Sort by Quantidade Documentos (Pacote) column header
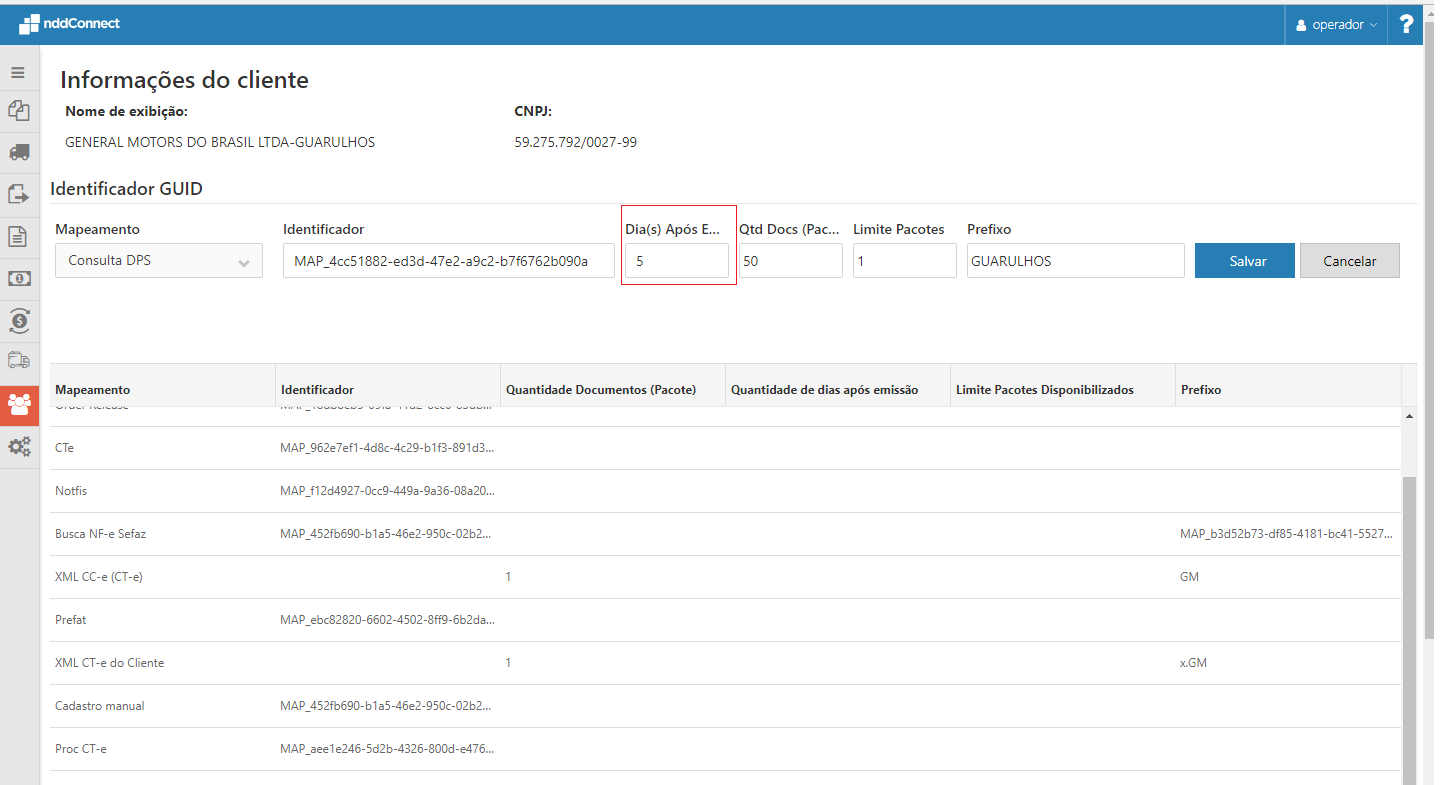Screen dimensions: 1440x785 pyautogui.click(x=601, y=390)
